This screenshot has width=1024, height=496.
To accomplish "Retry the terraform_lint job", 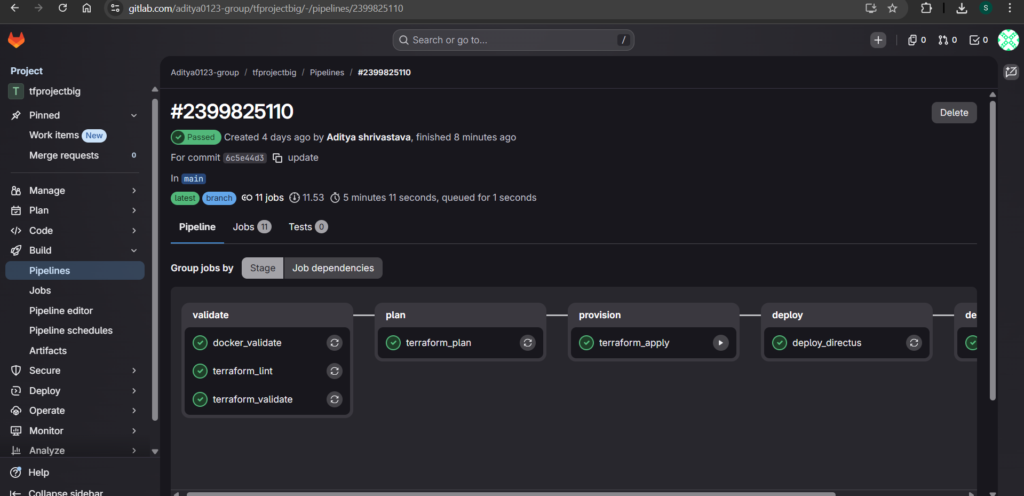I will [335, 371].
